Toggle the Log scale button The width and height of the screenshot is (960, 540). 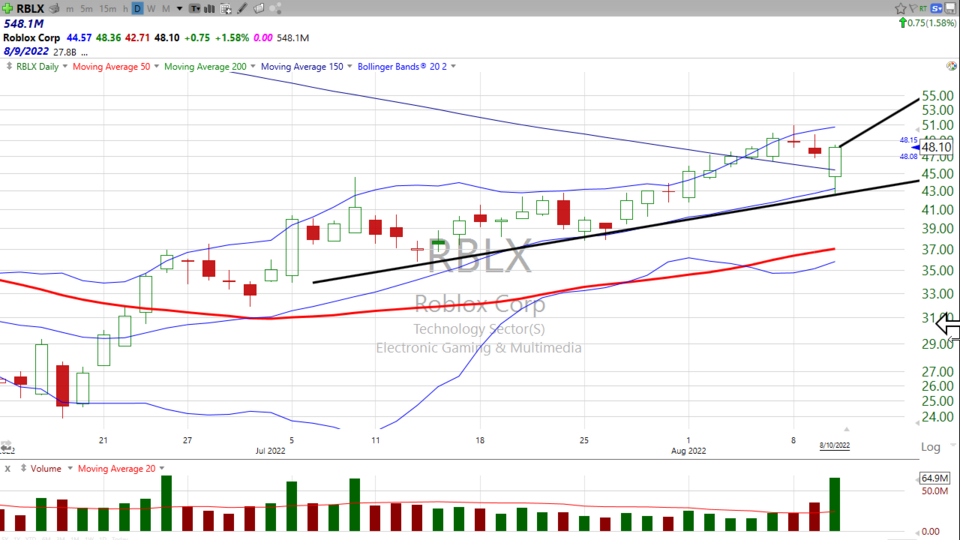click(x=931, y=447)
